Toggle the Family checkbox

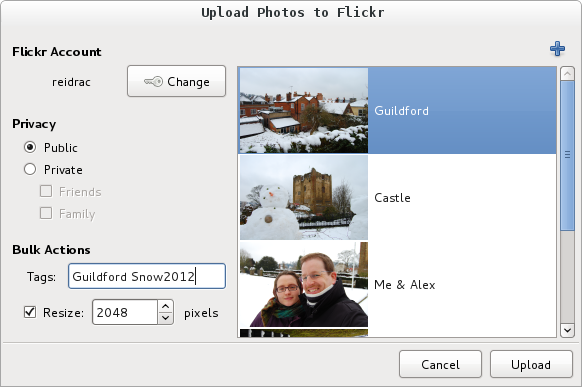point(46,213)
